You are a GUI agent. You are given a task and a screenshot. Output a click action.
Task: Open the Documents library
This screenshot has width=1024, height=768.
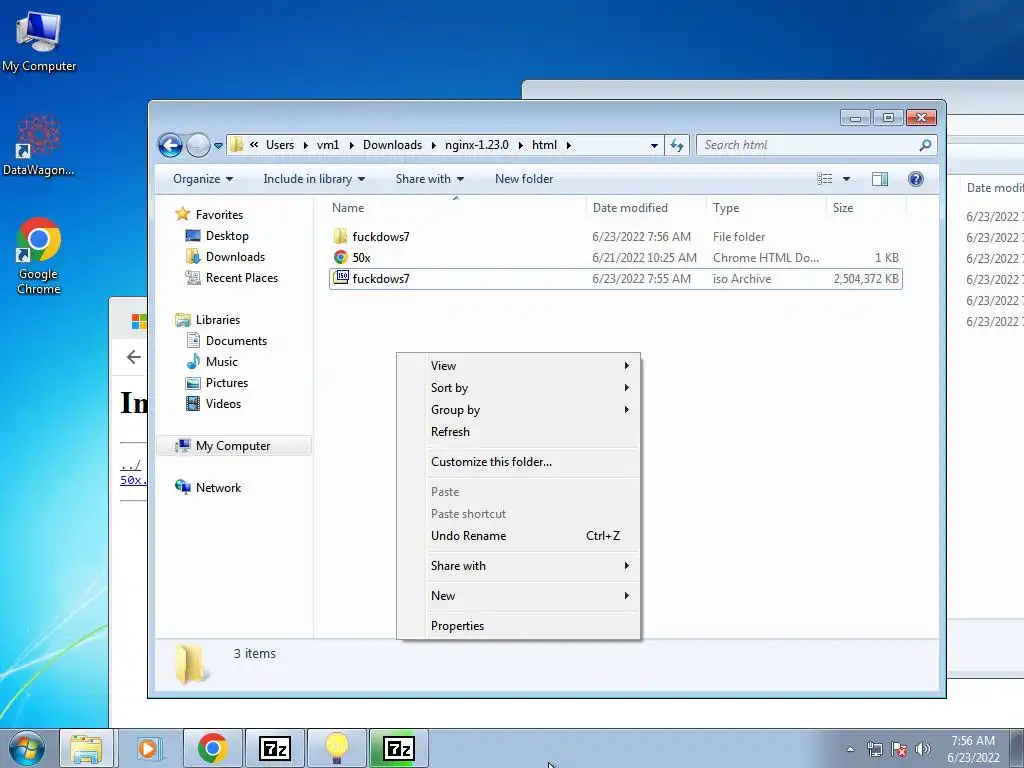pyautogui.click(x=227, y=340)
